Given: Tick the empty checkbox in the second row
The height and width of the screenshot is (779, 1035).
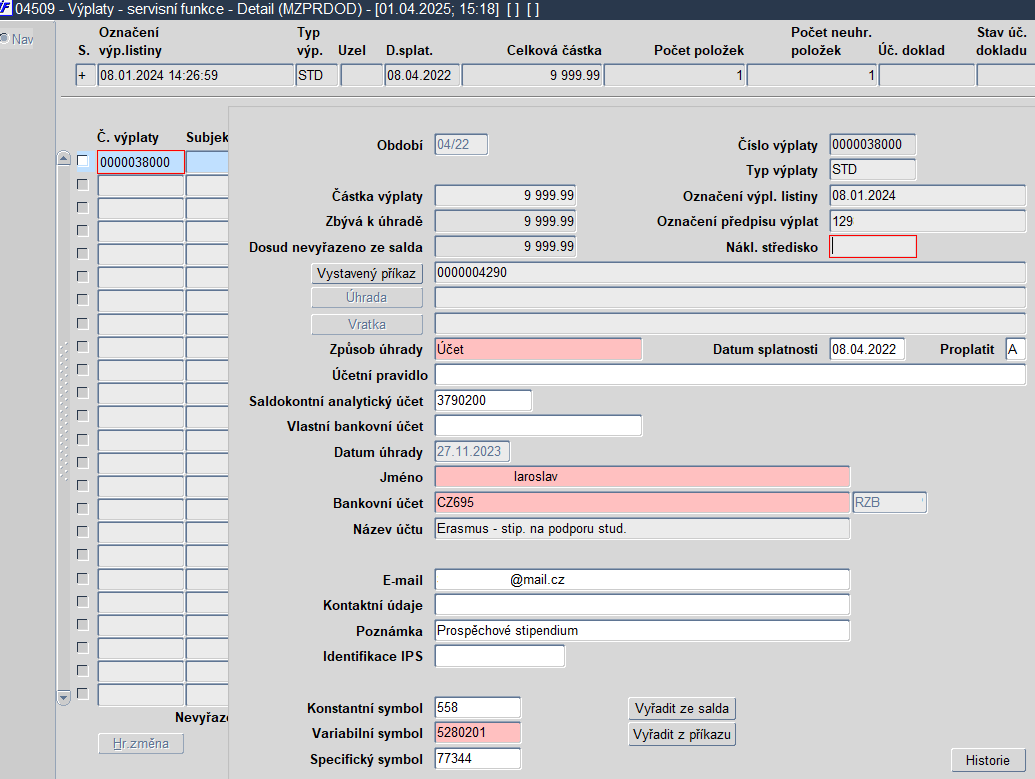Looking at the screenshot, I should tap(82, 184).
